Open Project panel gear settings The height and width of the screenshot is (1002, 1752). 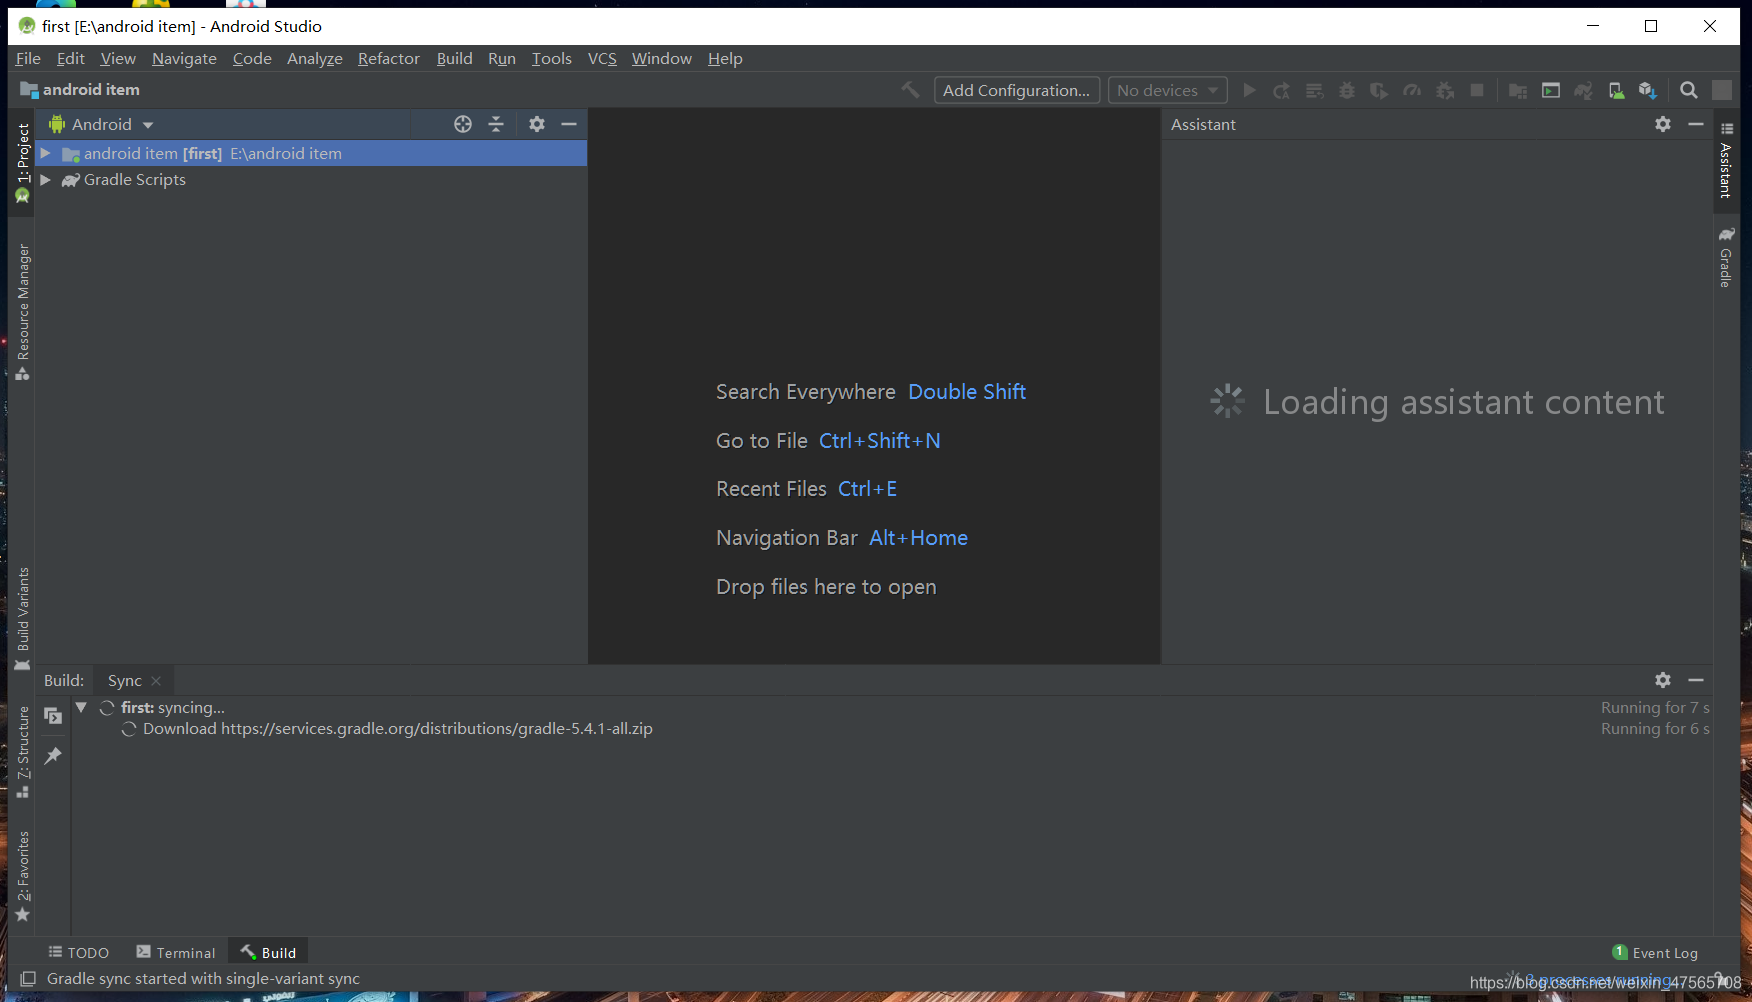coord(537,124)
